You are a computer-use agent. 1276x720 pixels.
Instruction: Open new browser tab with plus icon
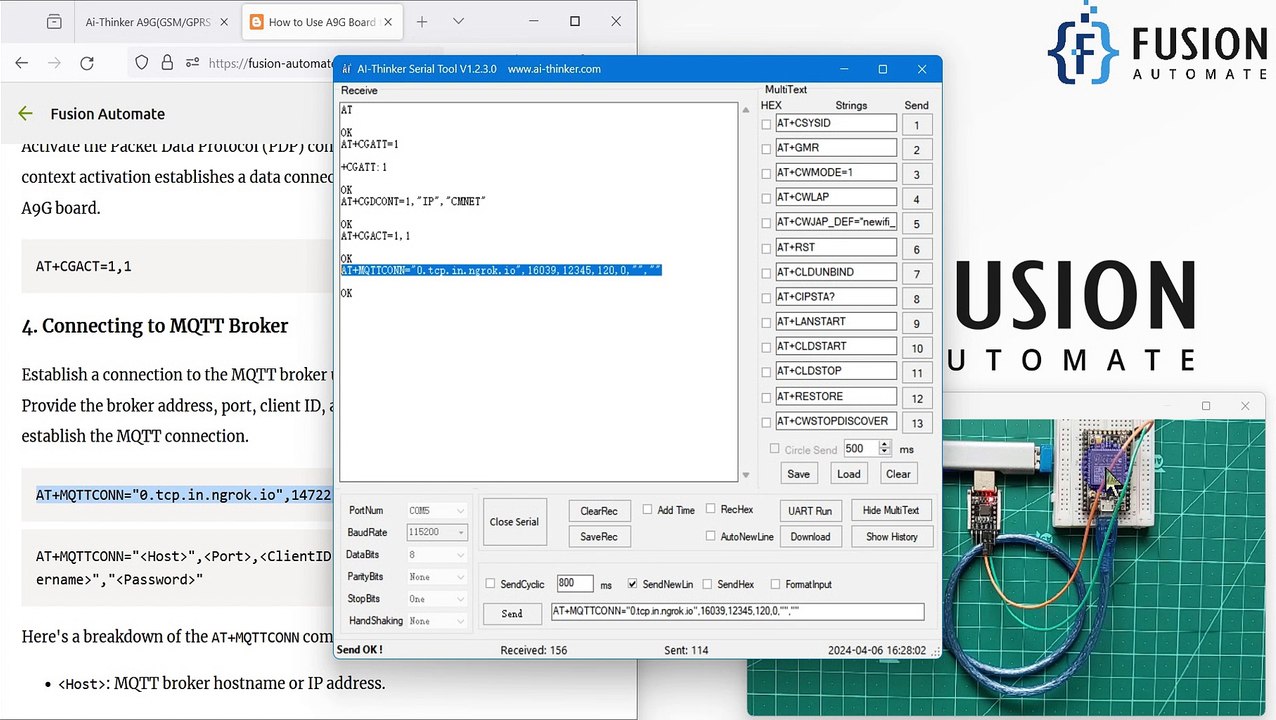point(422,21)
